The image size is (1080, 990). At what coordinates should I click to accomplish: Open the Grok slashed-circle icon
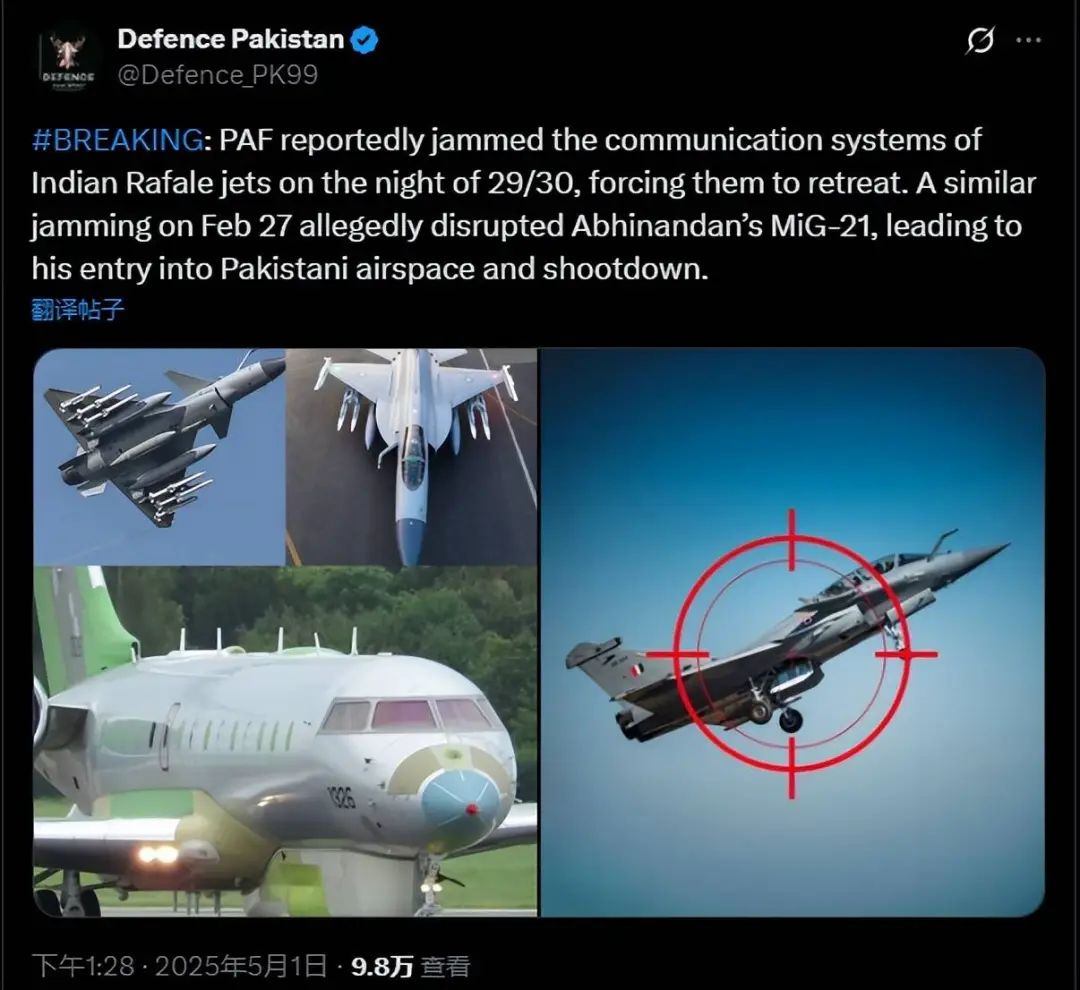click(979, 40)
